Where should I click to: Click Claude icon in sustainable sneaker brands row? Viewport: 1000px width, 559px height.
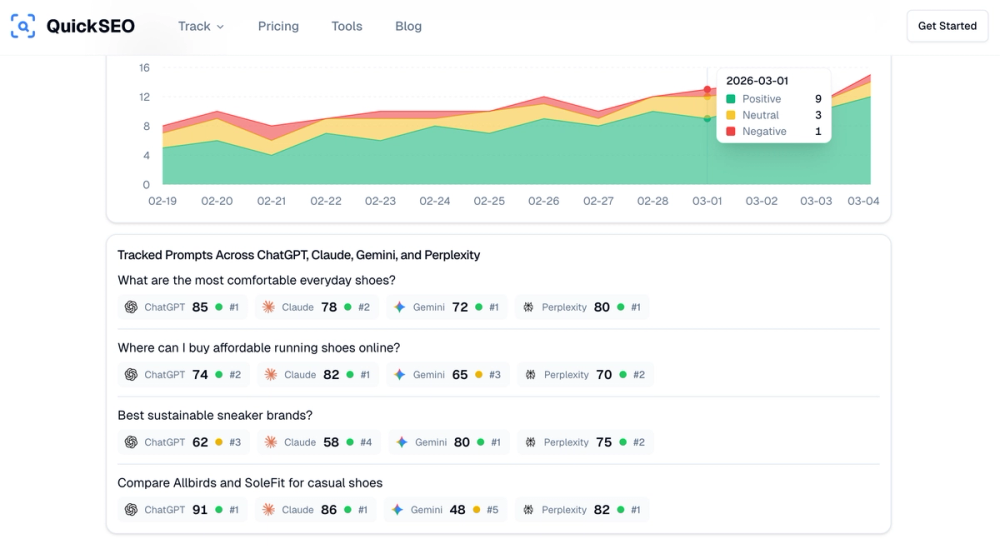tap(270, 442)
